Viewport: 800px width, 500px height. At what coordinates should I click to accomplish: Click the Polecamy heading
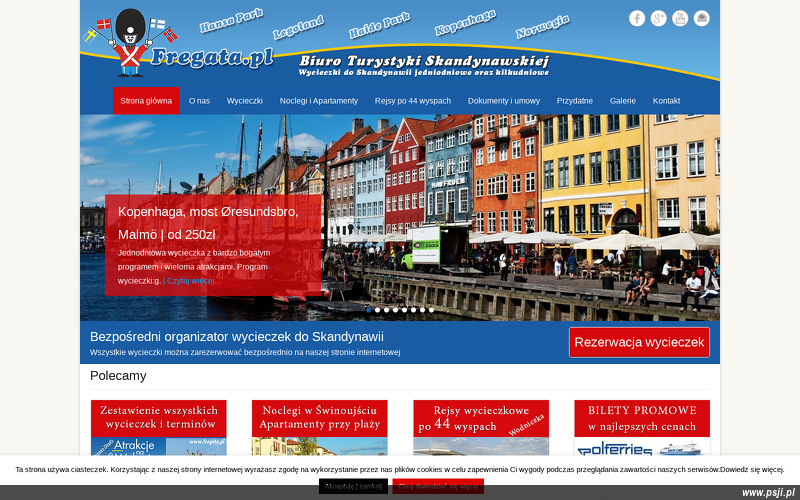(118, 376)
